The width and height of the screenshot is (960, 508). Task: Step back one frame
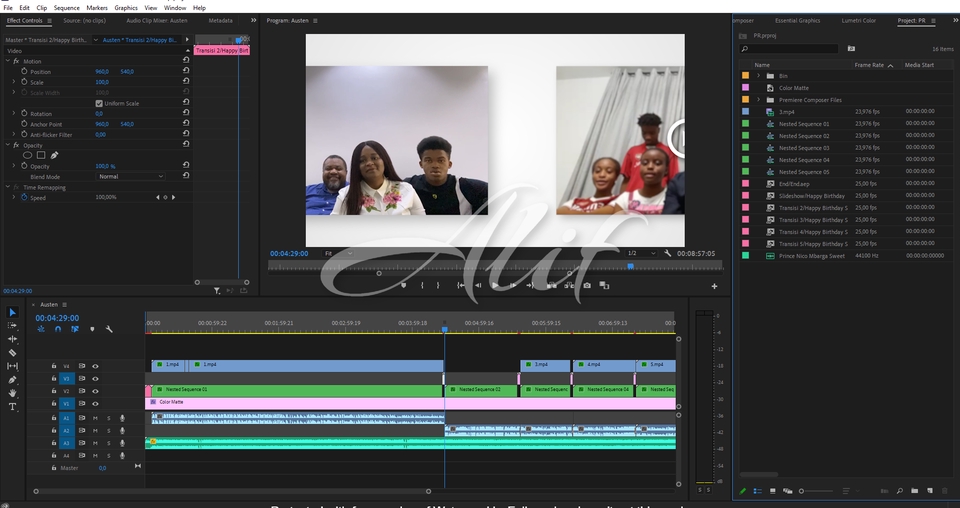click(x=478, y=285)
